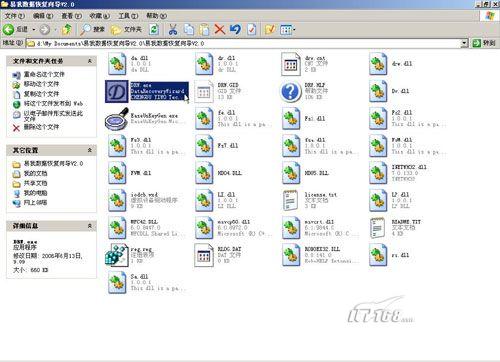This screenshot has height=362, width=500.
Task: Collapse the Details panel
Action: pos(90,226)
